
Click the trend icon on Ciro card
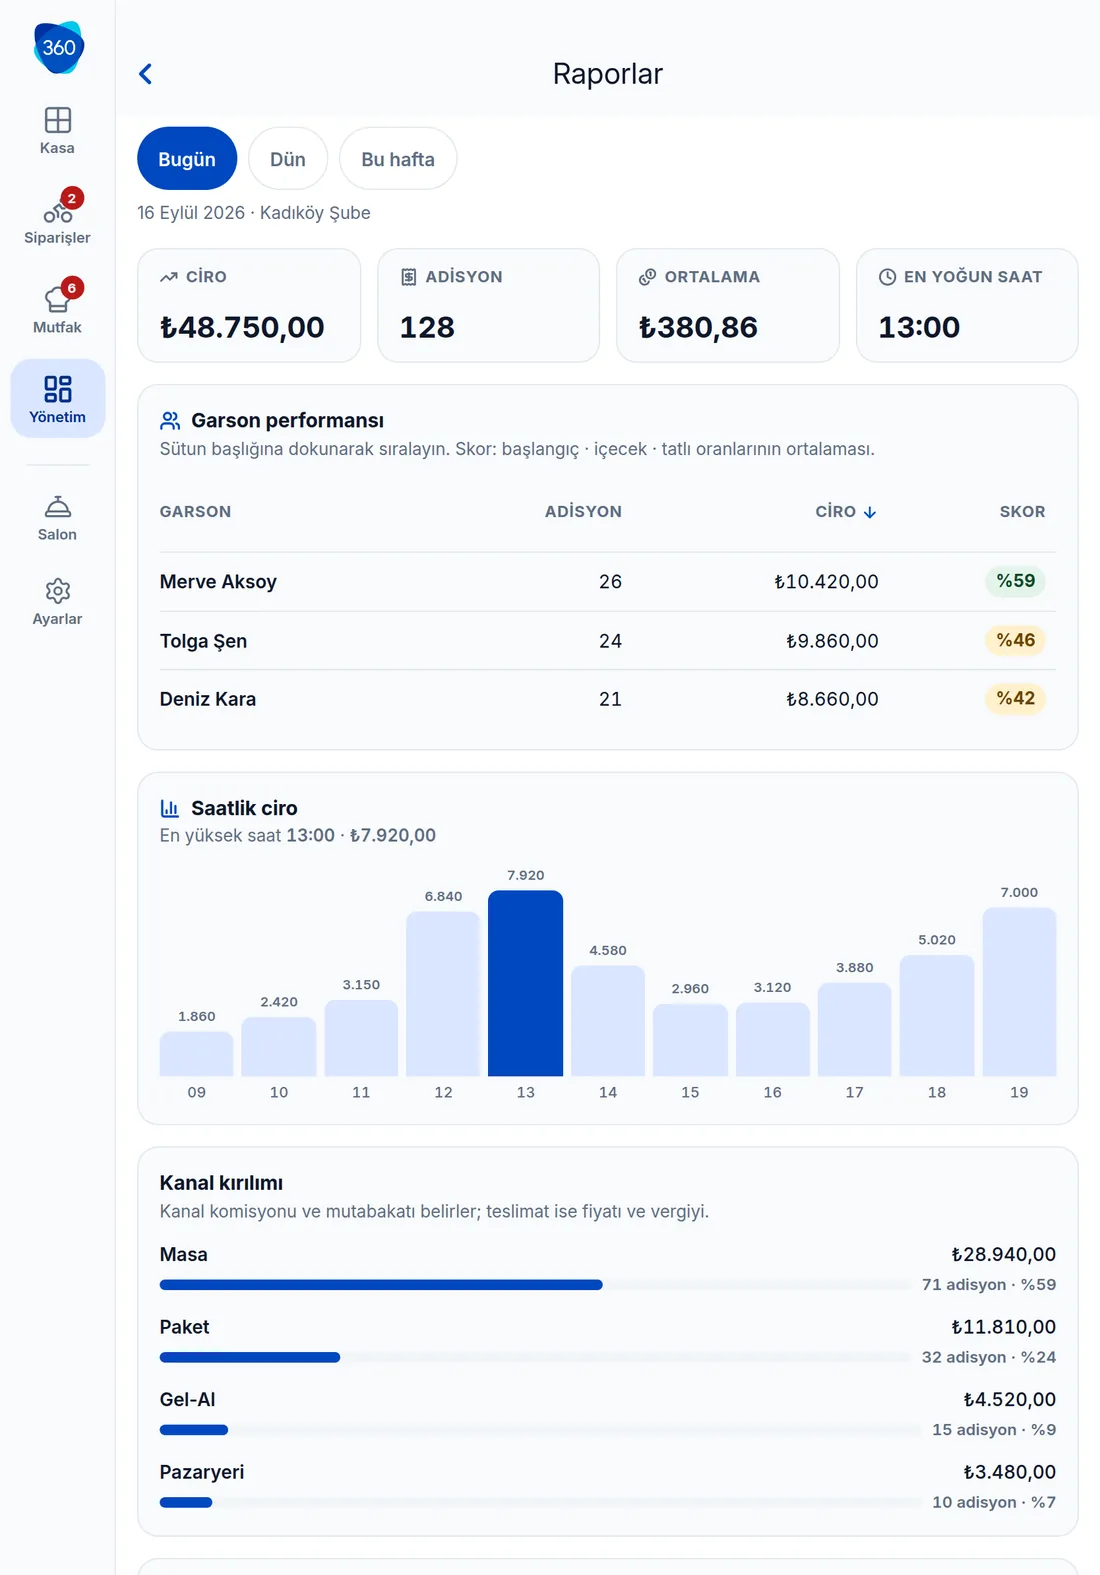pos(169,277)
